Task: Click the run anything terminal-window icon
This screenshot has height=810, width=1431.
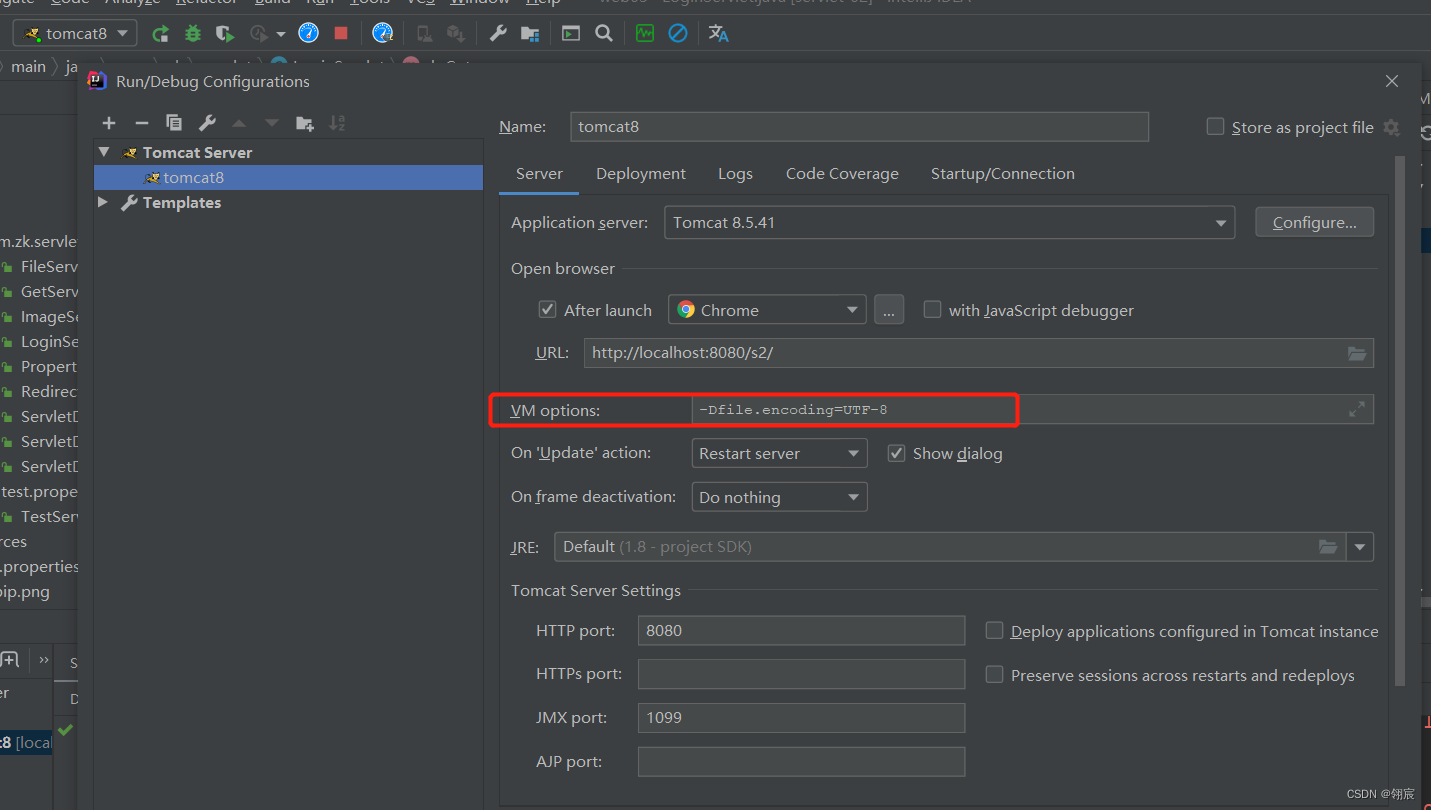Action: point(571,34)
